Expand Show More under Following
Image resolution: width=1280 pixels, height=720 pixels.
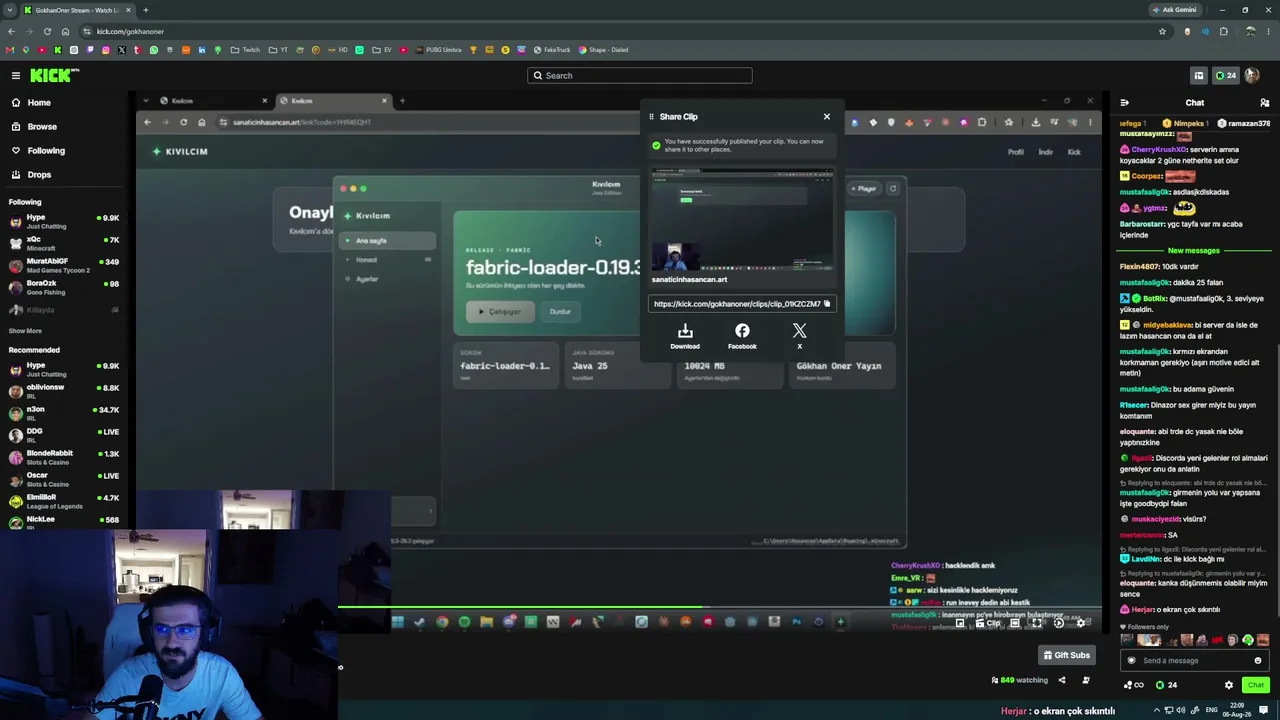(x=25, y=331)
